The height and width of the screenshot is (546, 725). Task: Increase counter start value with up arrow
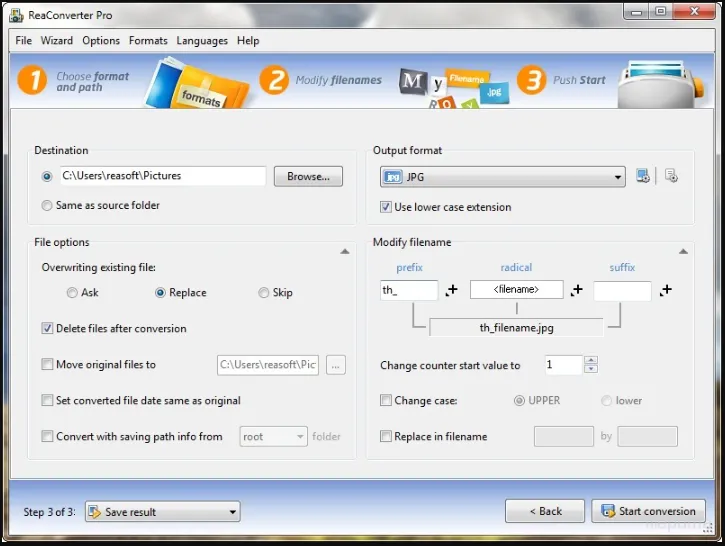click(x=591, y=360)
